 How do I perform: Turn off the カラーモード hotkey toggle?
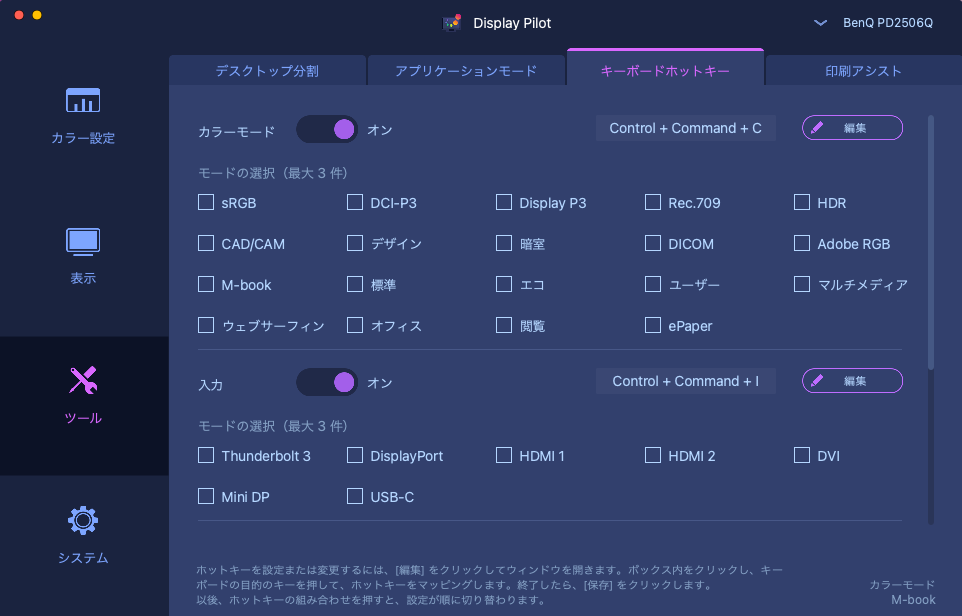point(327,129)
